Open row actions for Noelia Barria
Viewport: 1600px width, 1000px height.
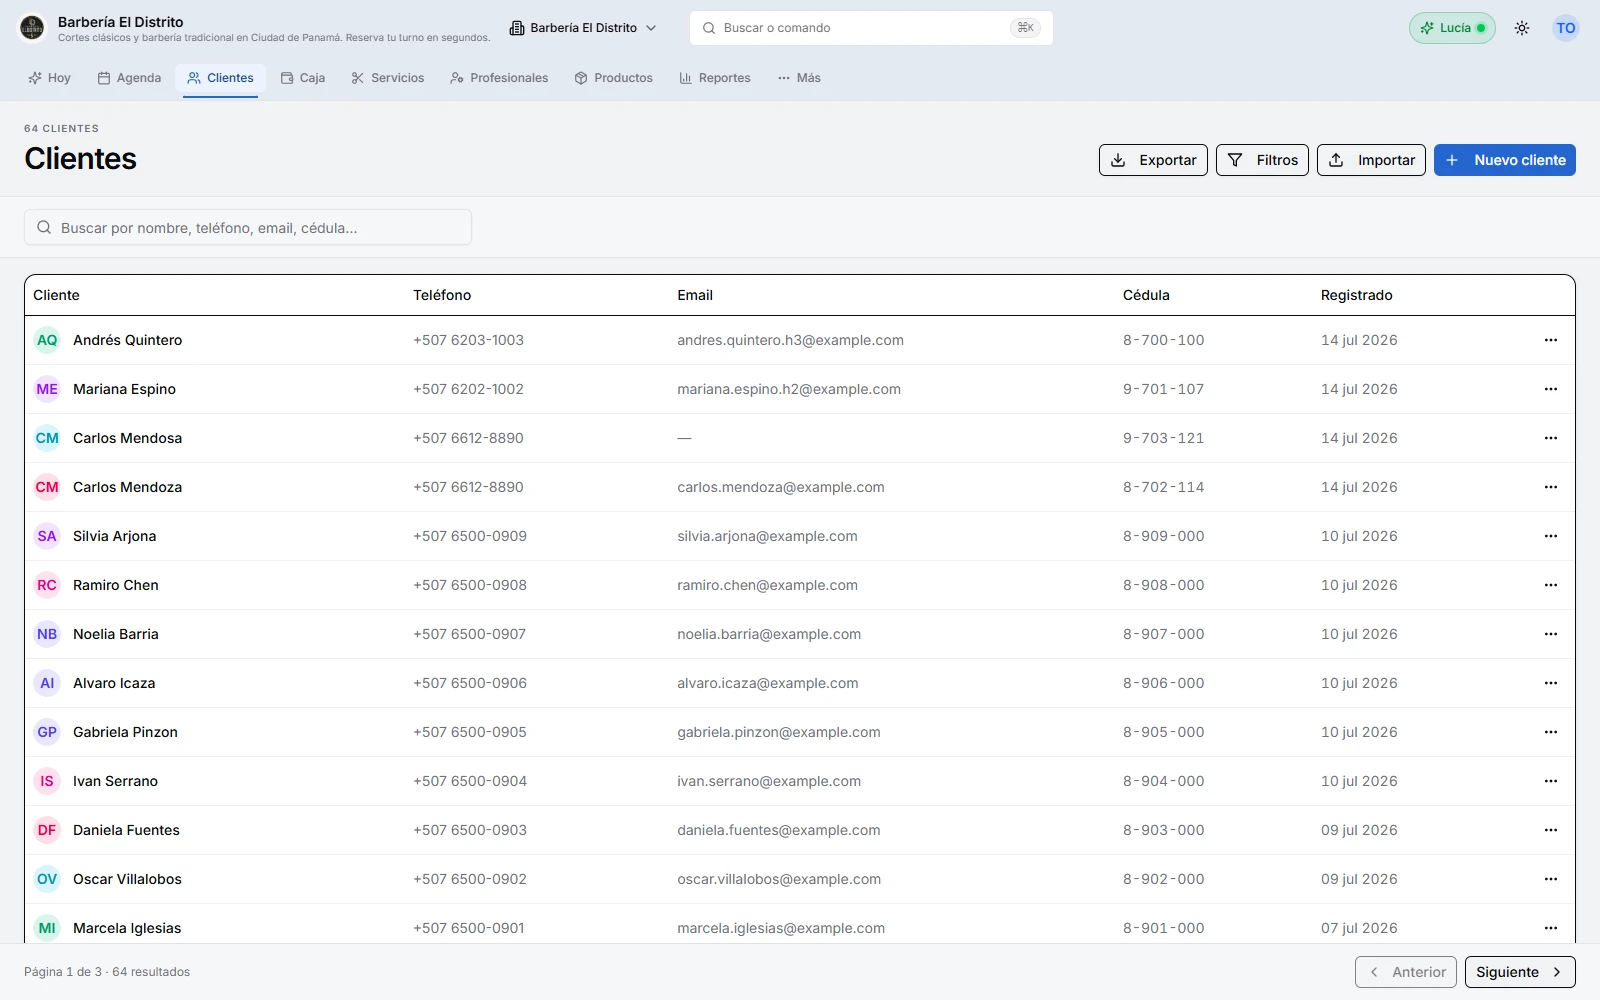point(1551,634)
